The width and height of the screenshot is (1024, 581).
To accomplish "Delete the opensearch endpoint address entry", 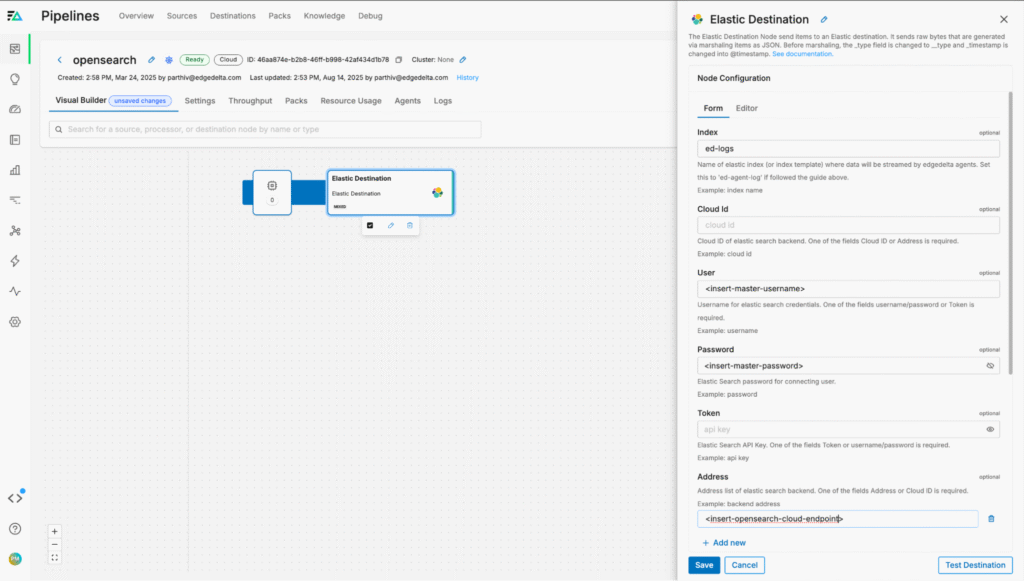I will (991, 519).
